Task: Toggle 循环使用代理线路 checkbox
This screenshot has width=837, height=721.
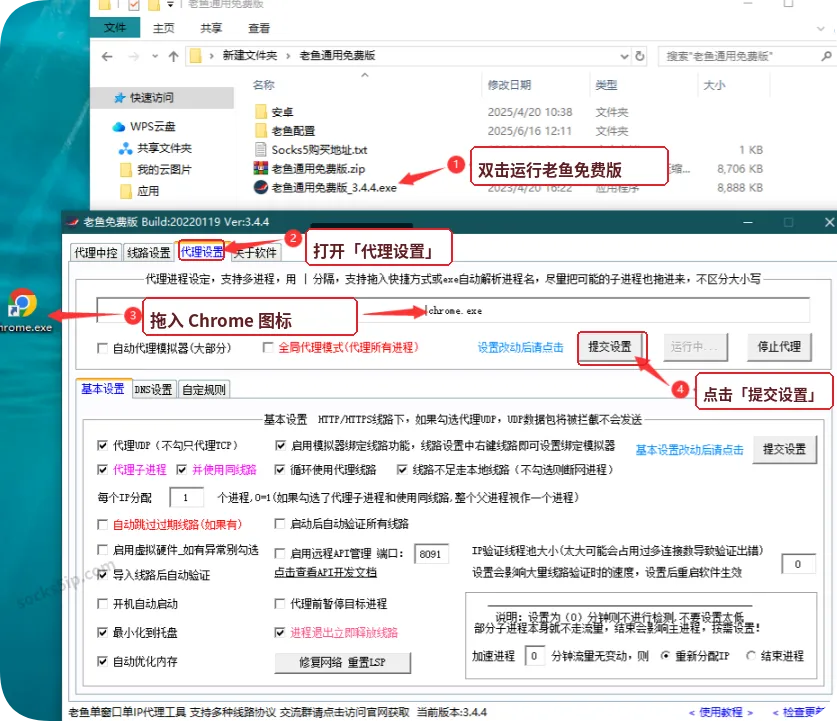Action: 279,470
